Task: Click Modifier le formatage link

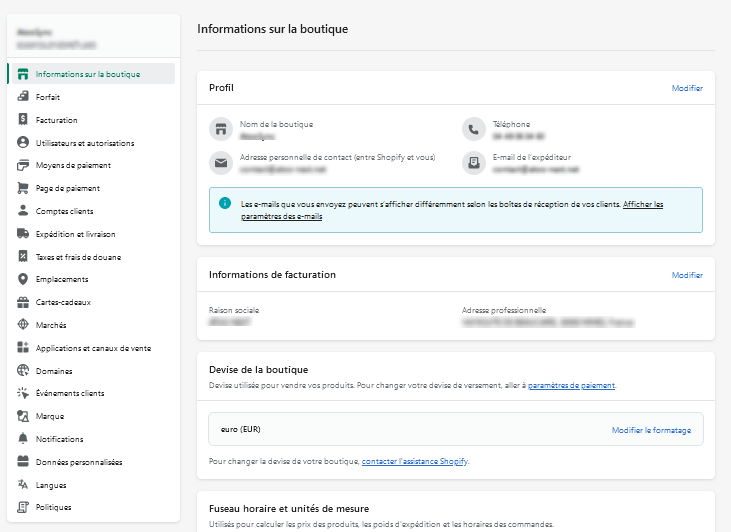Action: [651, 430]
